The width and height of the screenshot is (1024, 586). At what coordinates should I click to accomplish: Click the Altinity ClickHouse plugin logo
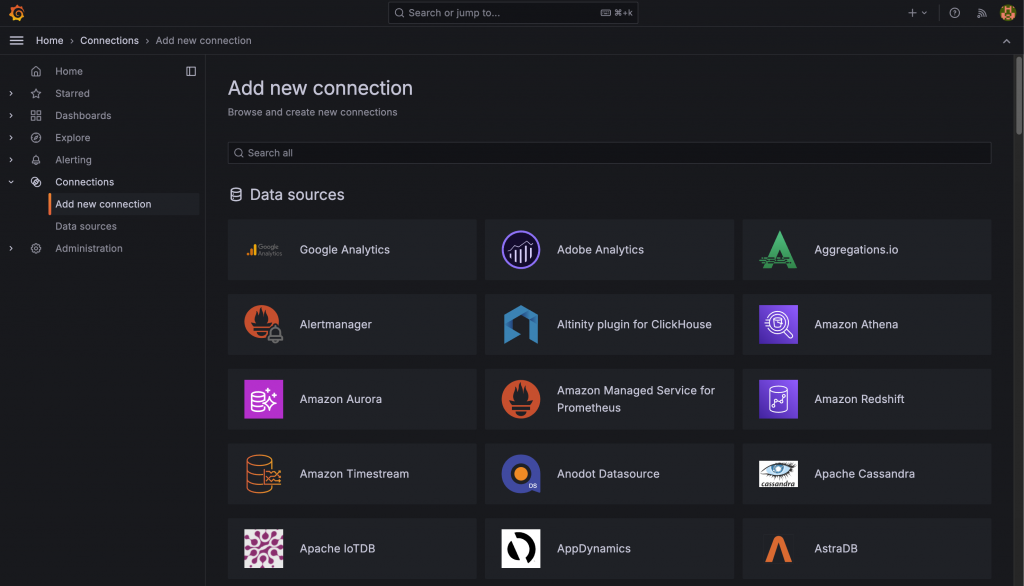click(520, 324)
